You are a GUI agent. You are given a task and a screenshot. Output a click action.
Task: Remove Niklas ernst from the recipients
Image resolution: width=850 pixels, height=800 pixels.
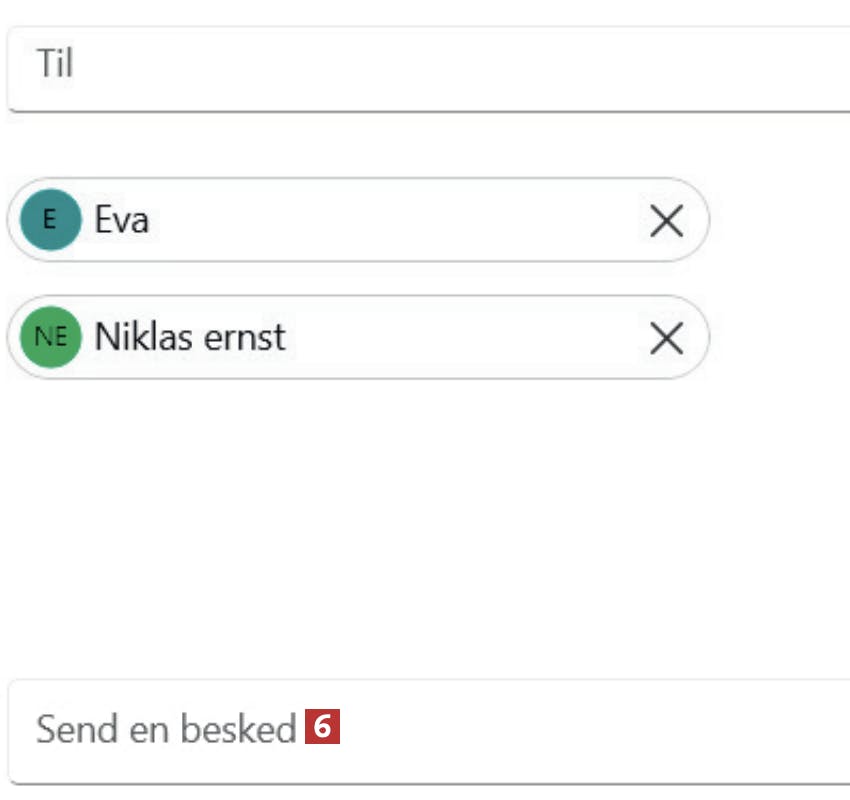[x=666, y=338]
